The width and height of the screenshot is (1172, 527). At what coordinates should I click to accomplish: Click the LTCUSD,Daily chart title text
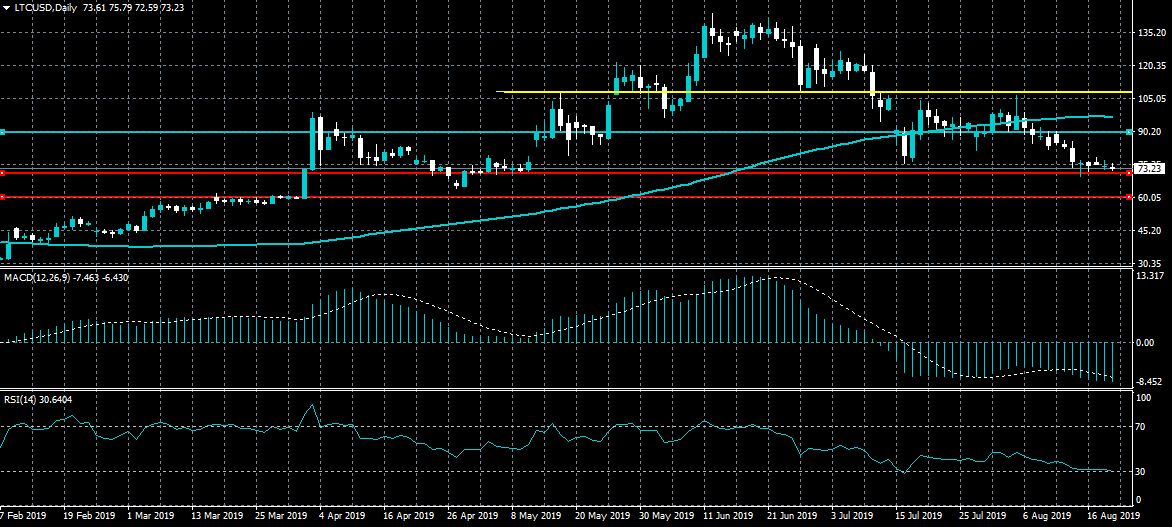pos(46,7)
